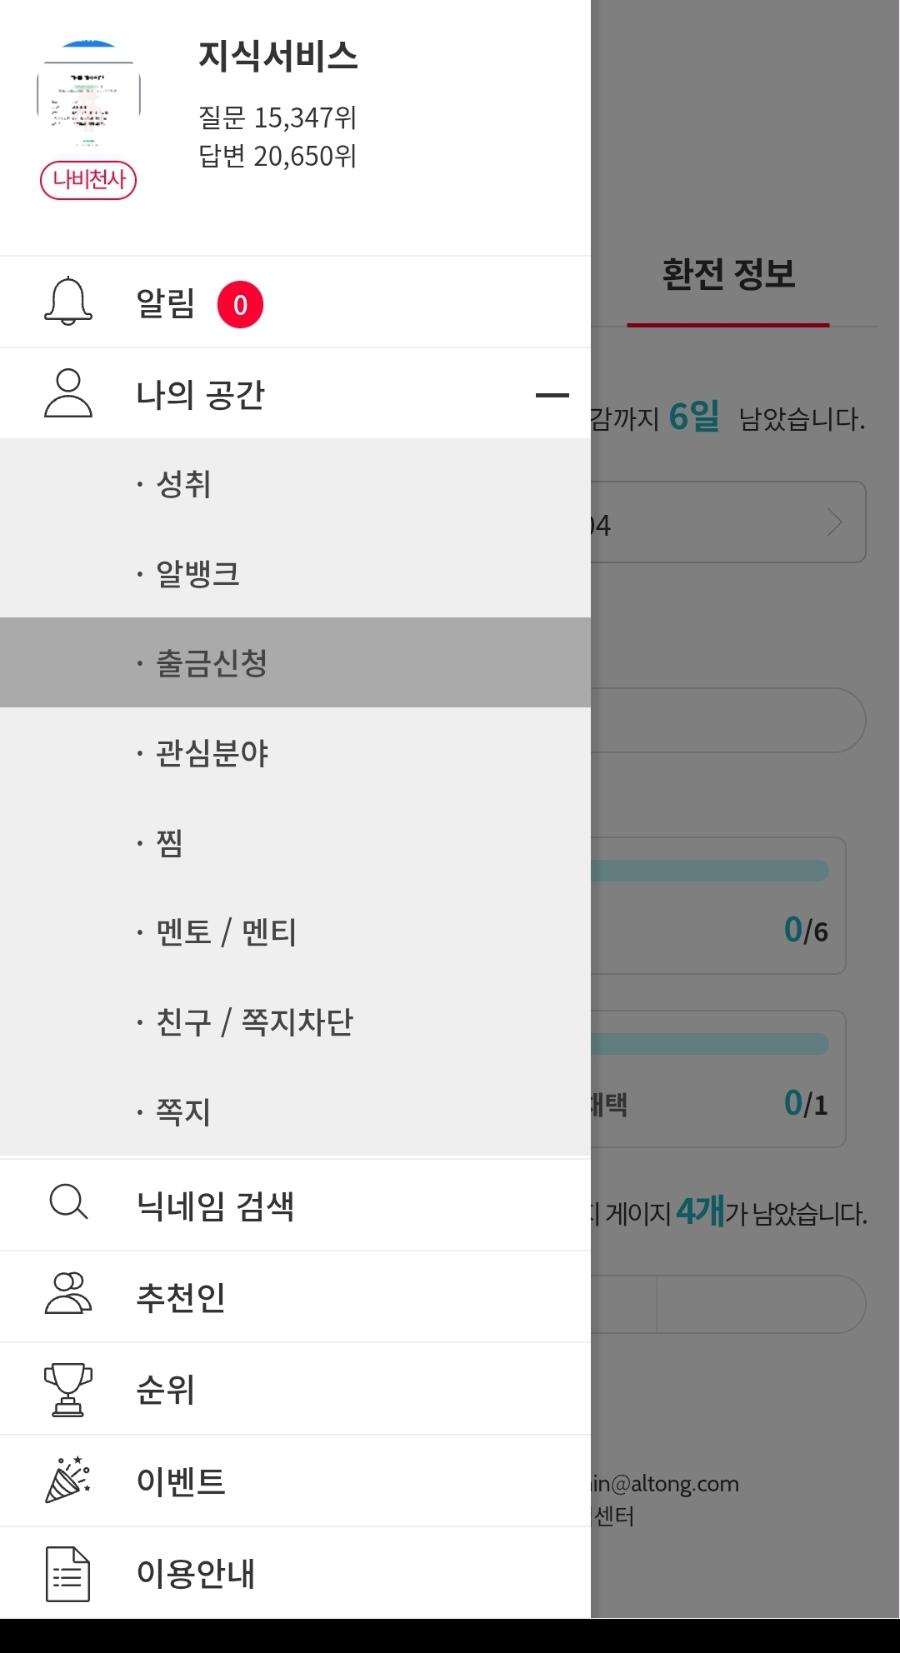The height and width of the screenshot is (1653, 900).
Task: Tap the My Space person icon
Action: (68, 393)
